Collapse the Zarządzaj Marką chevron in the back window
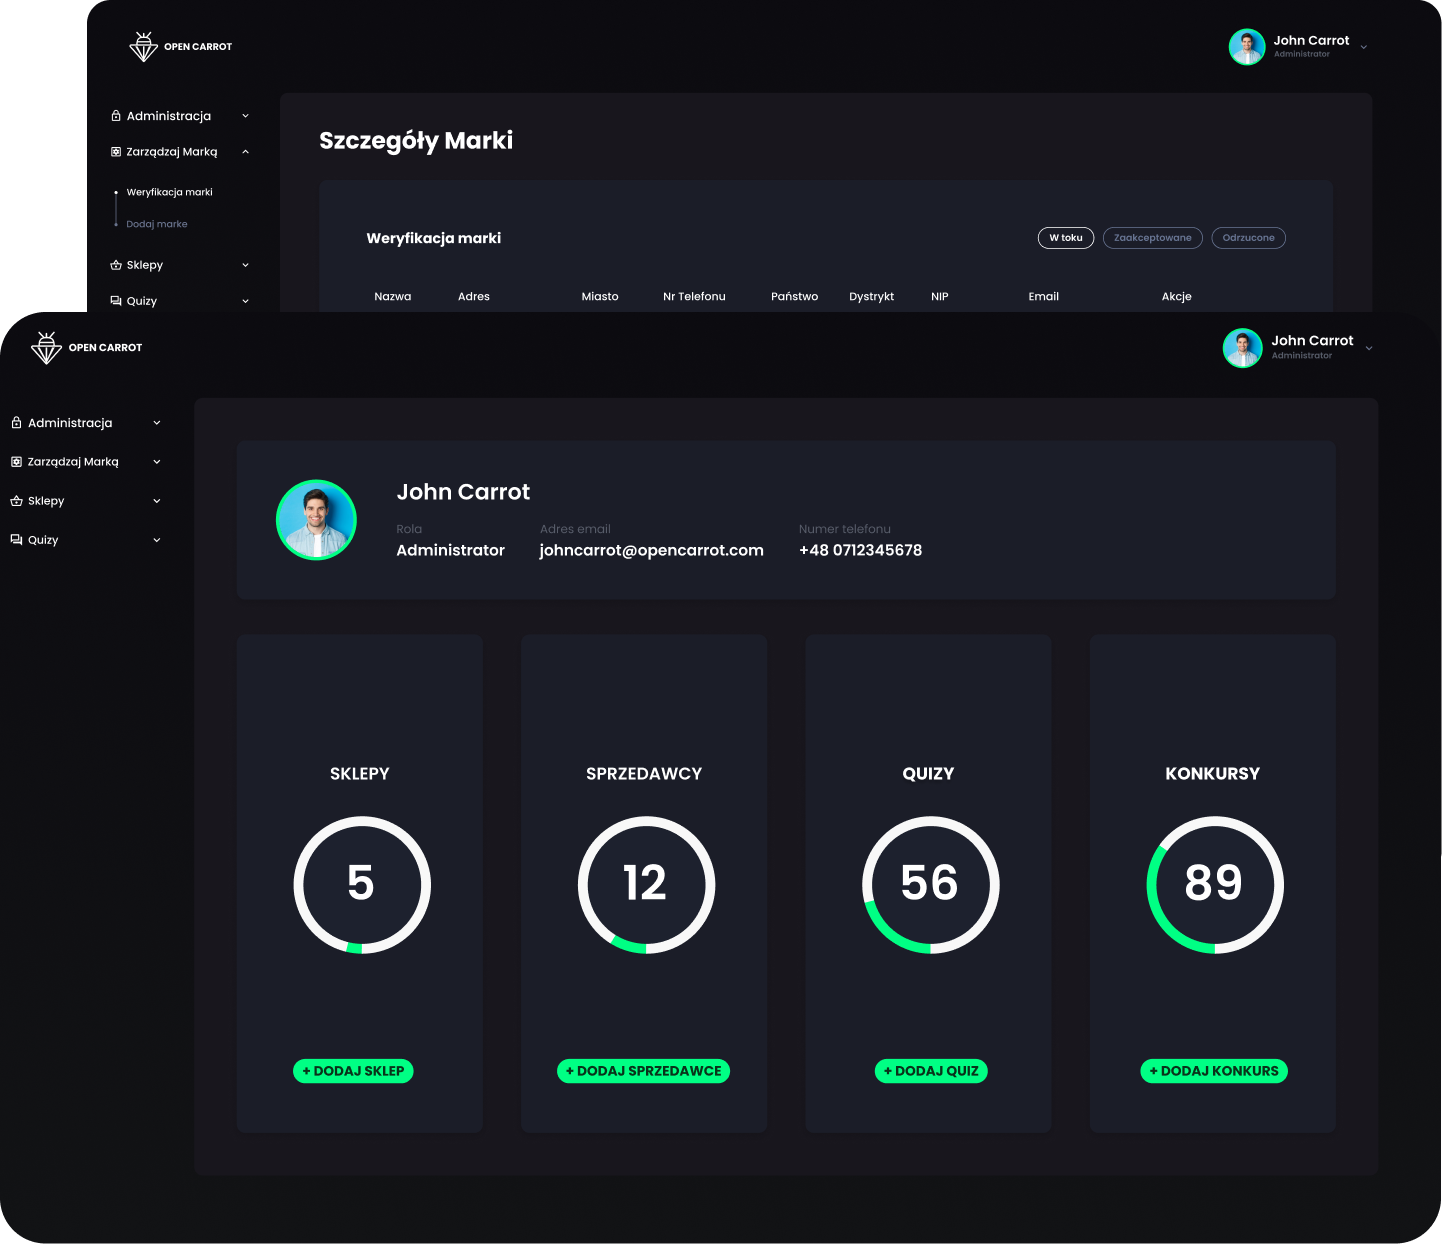This screenshot has width=1442, height=1244. click(x=245, y=152)
